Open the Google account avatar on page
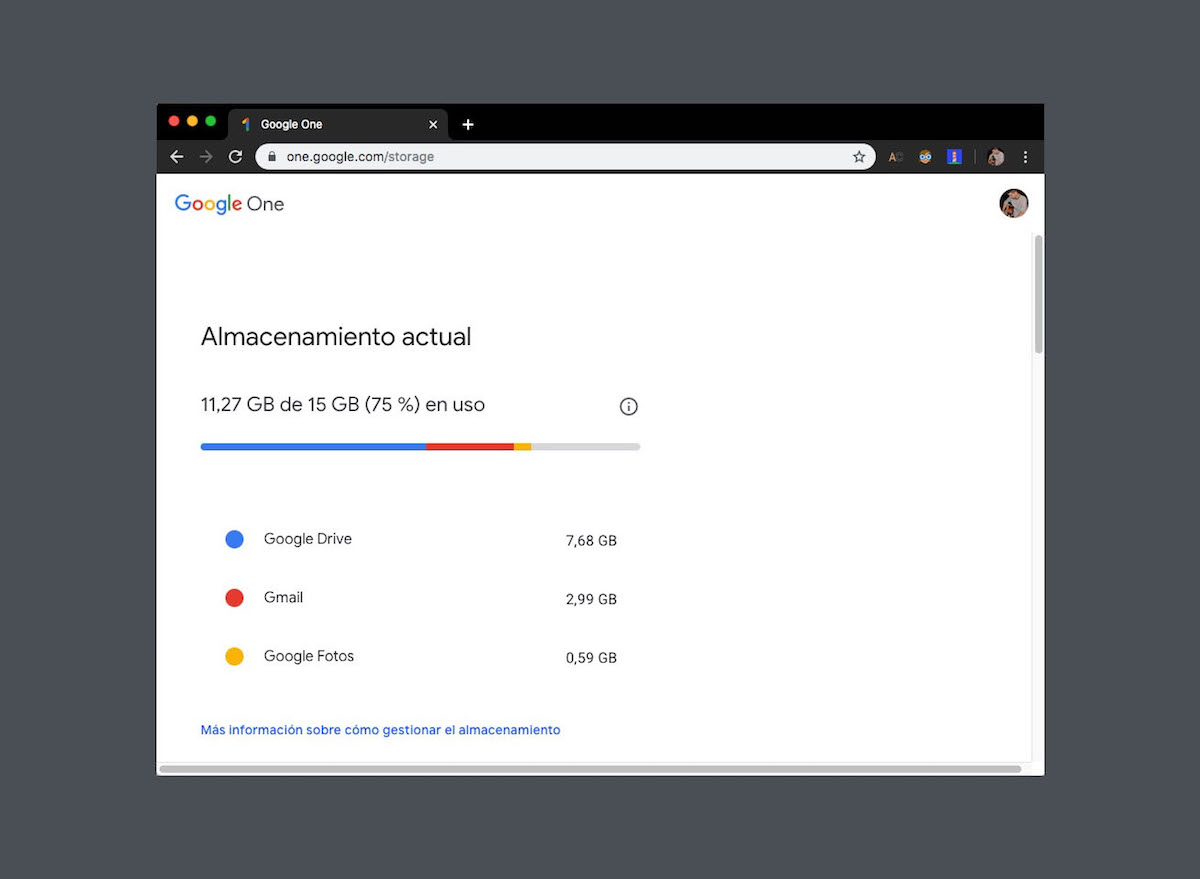Viewport: 1200px width, 879px height. [1013, 203]
